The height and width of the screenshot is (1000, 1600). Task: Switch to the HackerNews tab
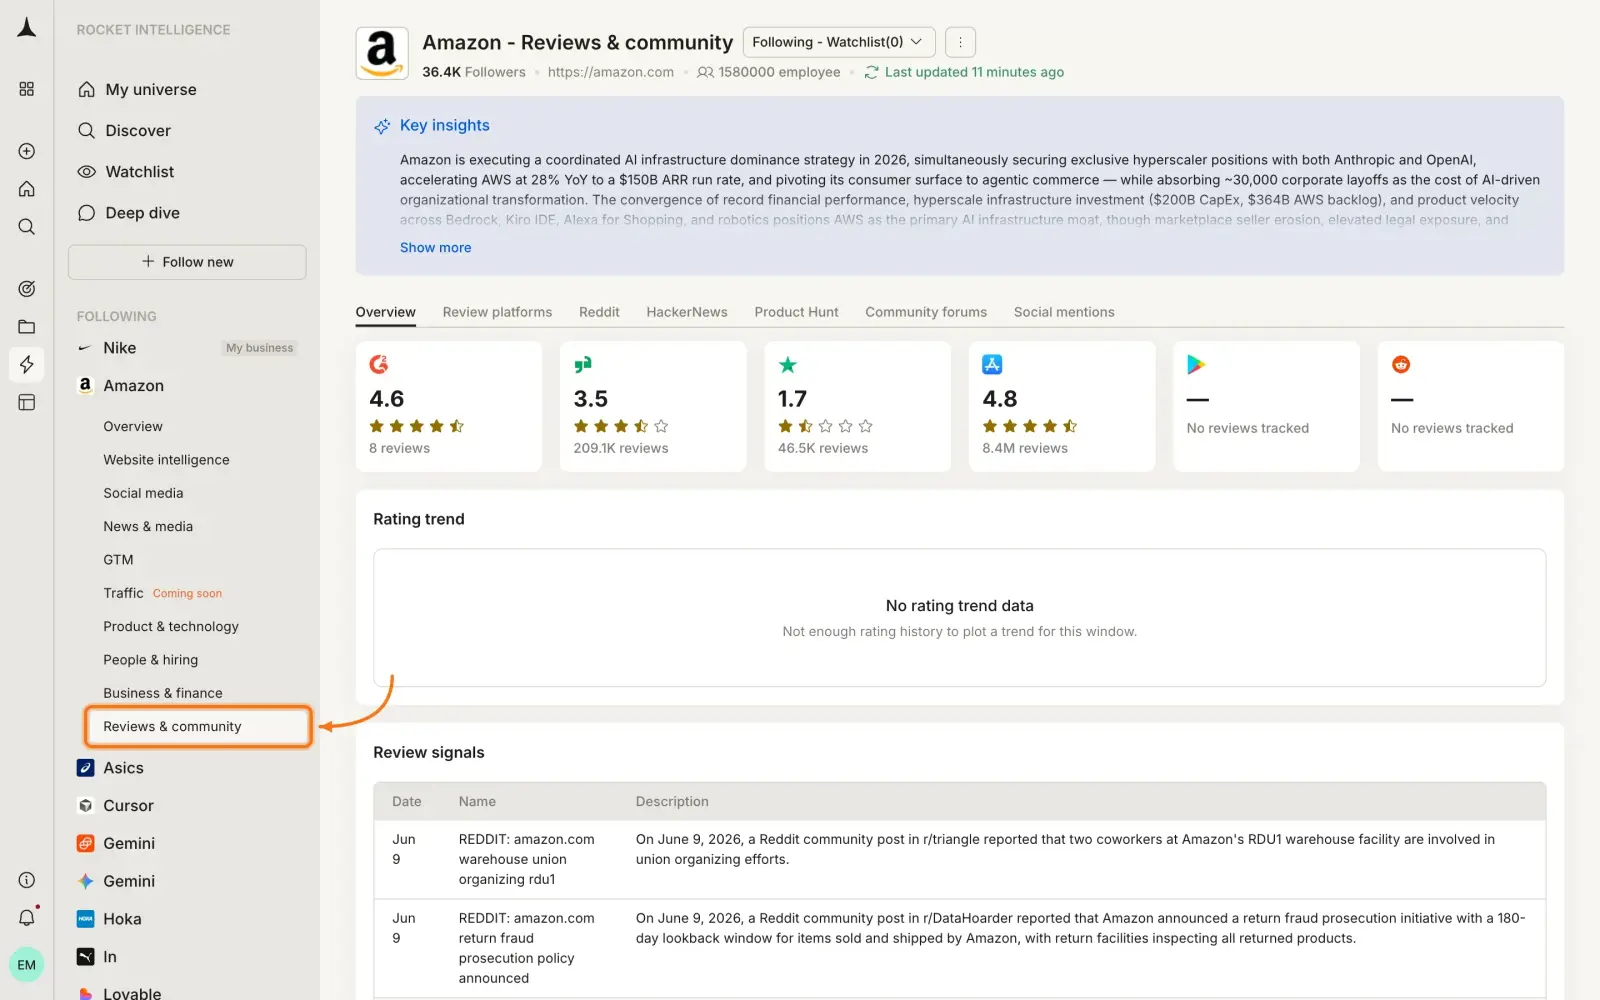(687, 312)
